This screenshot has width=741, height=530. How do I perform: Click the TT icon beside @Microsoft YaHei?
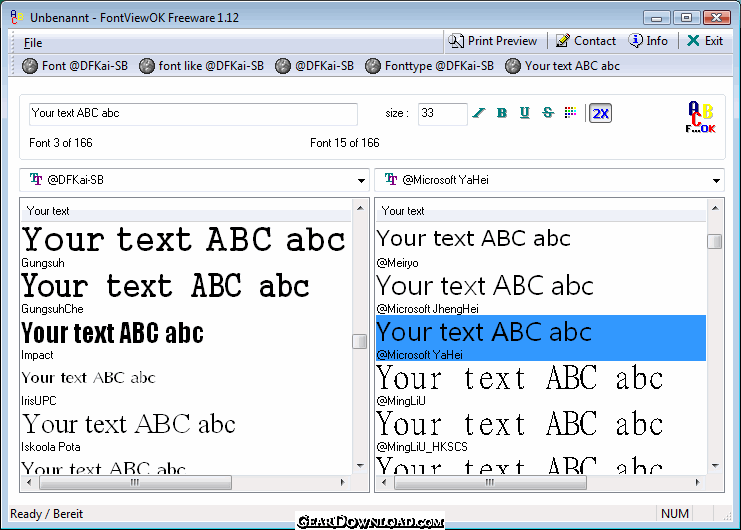tap(391, 179)
